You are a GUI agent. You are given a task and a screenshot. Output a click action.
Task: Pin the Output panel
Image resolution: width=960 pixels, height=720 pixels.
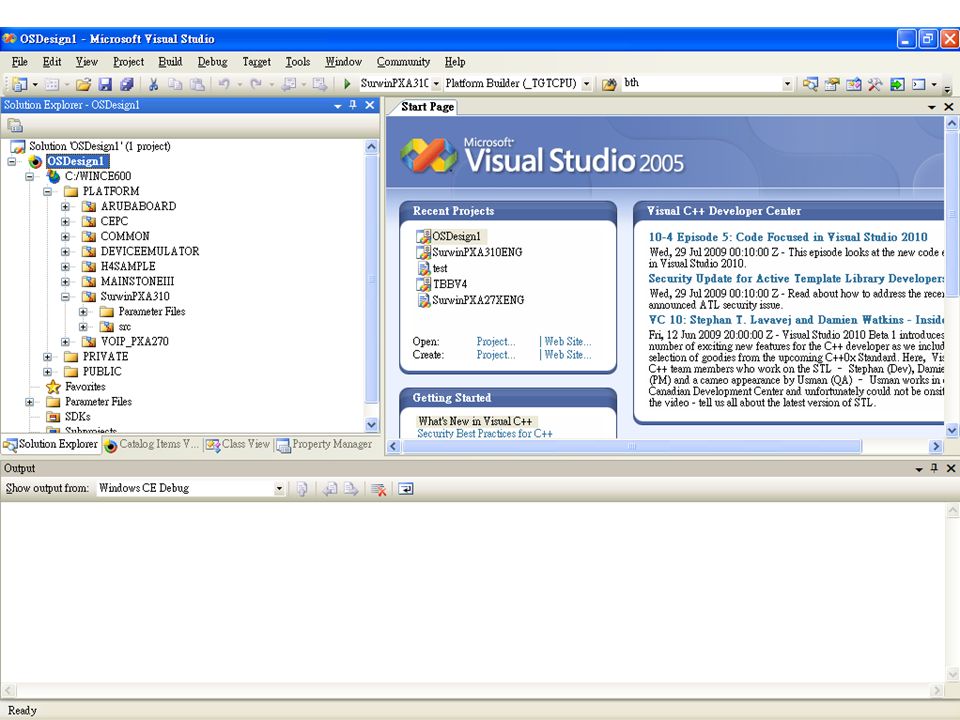coord(934,468)
